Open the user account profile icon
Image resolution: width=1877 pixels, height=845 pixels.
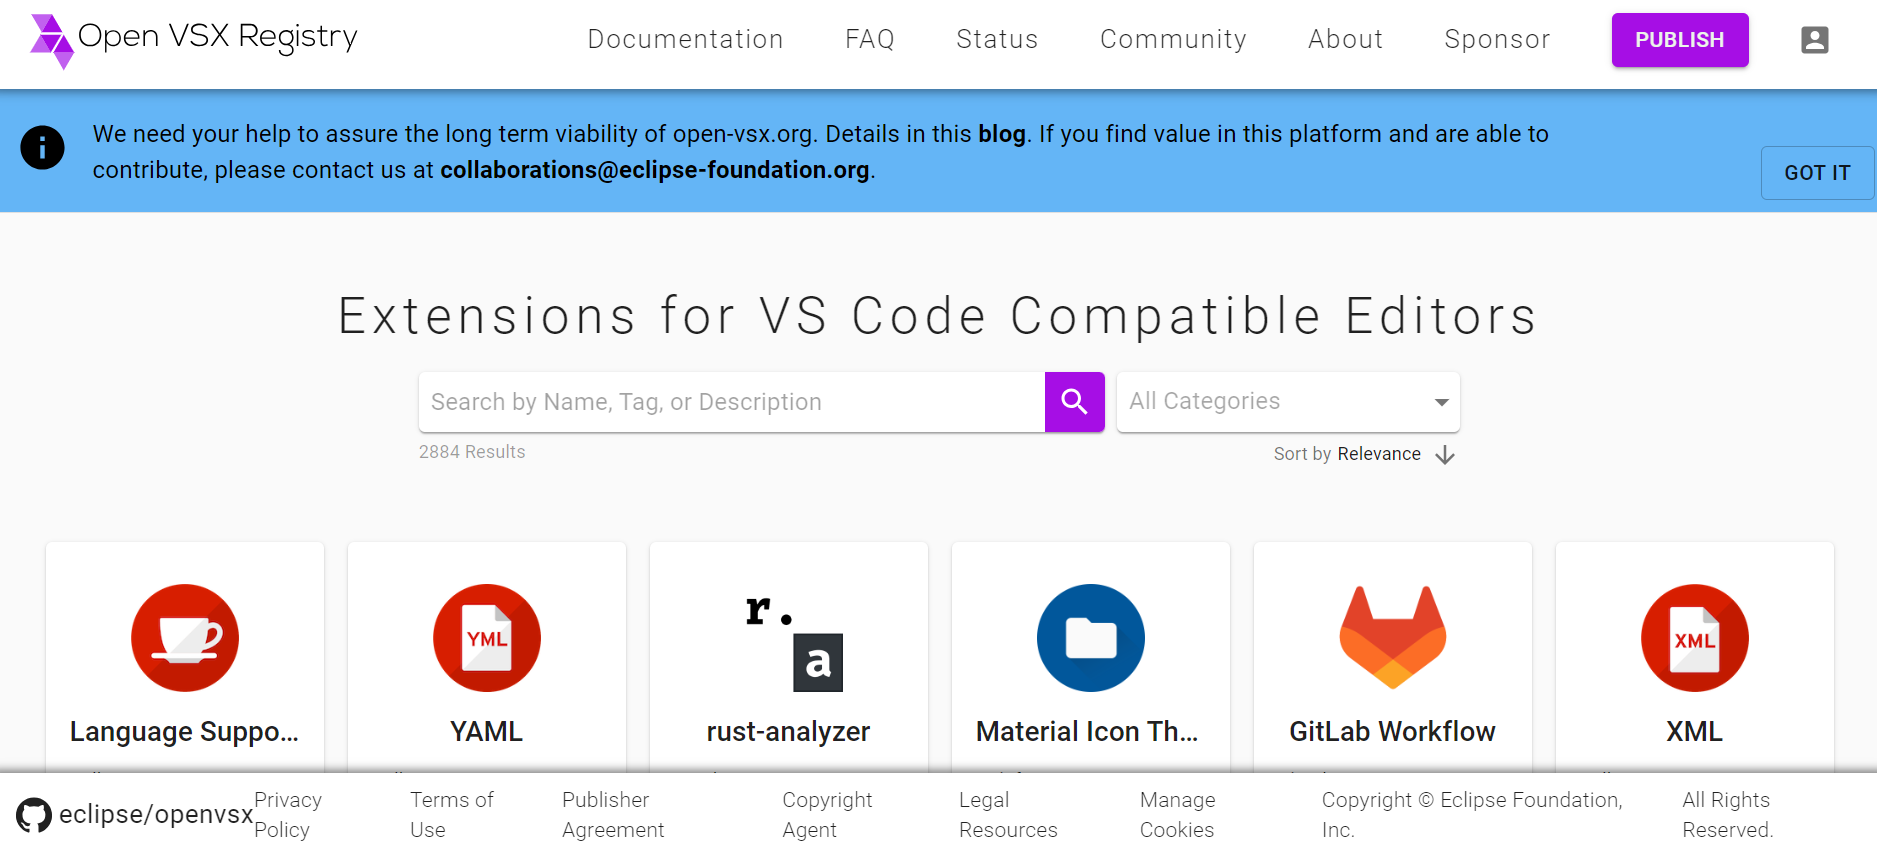[x=1814, y=40]
